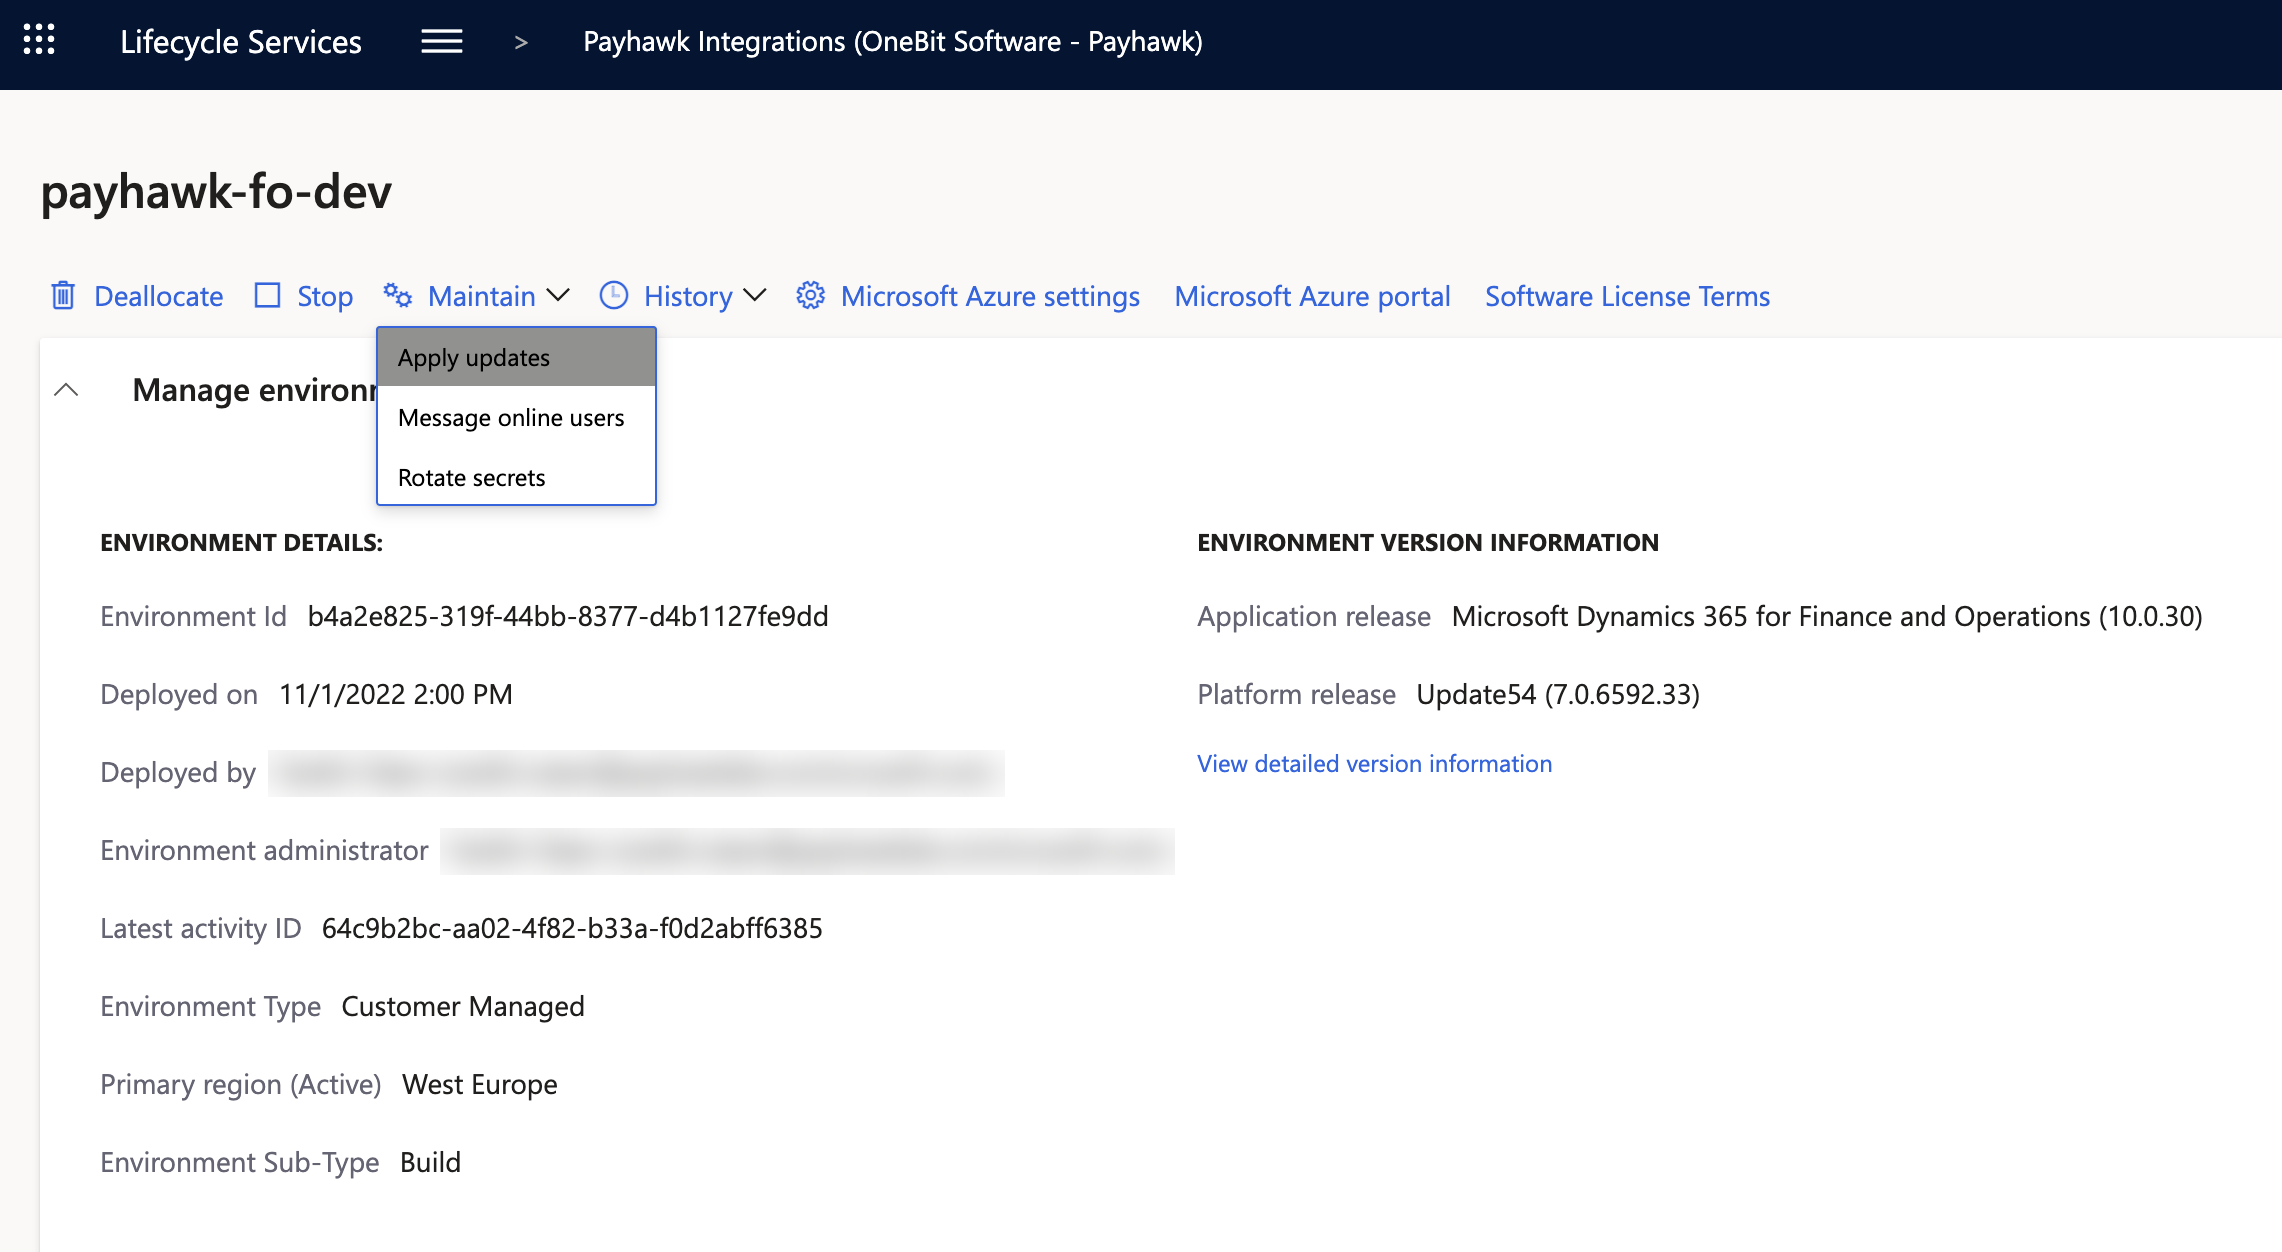Open Microsoft Azure settings
This screenshot has height=1252, width=2282.
point(990,296)
